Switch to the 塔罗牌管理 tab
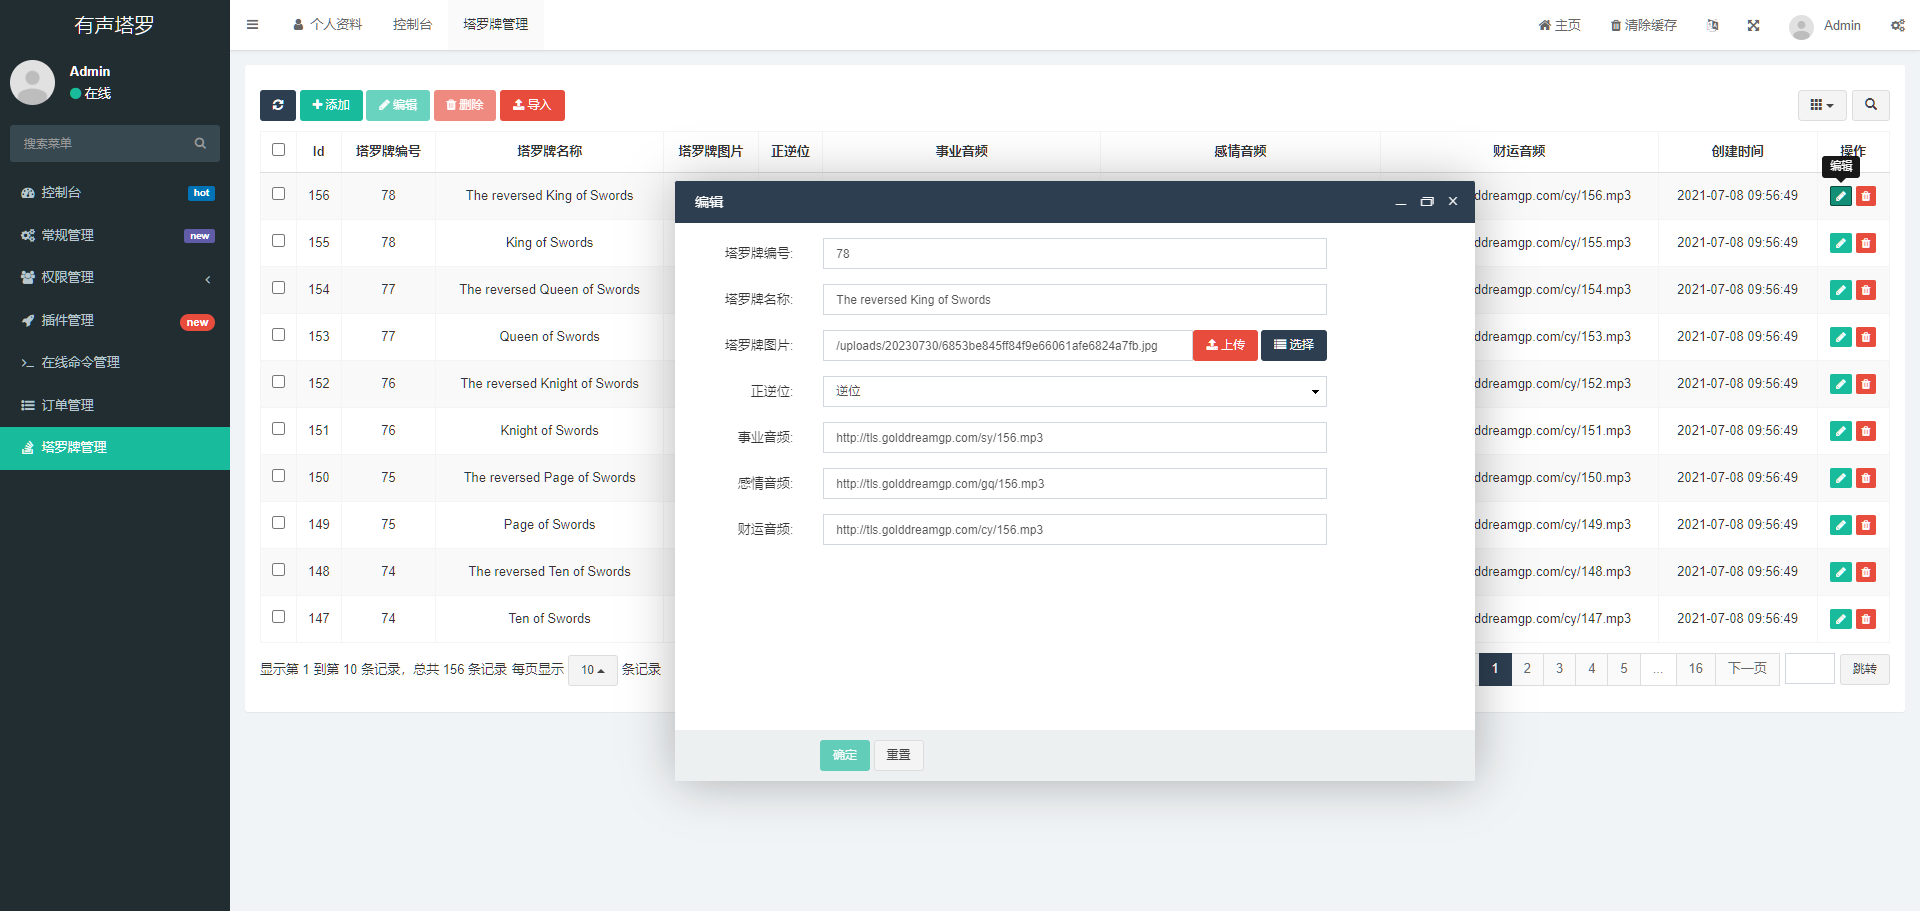 tap(495, 25)
